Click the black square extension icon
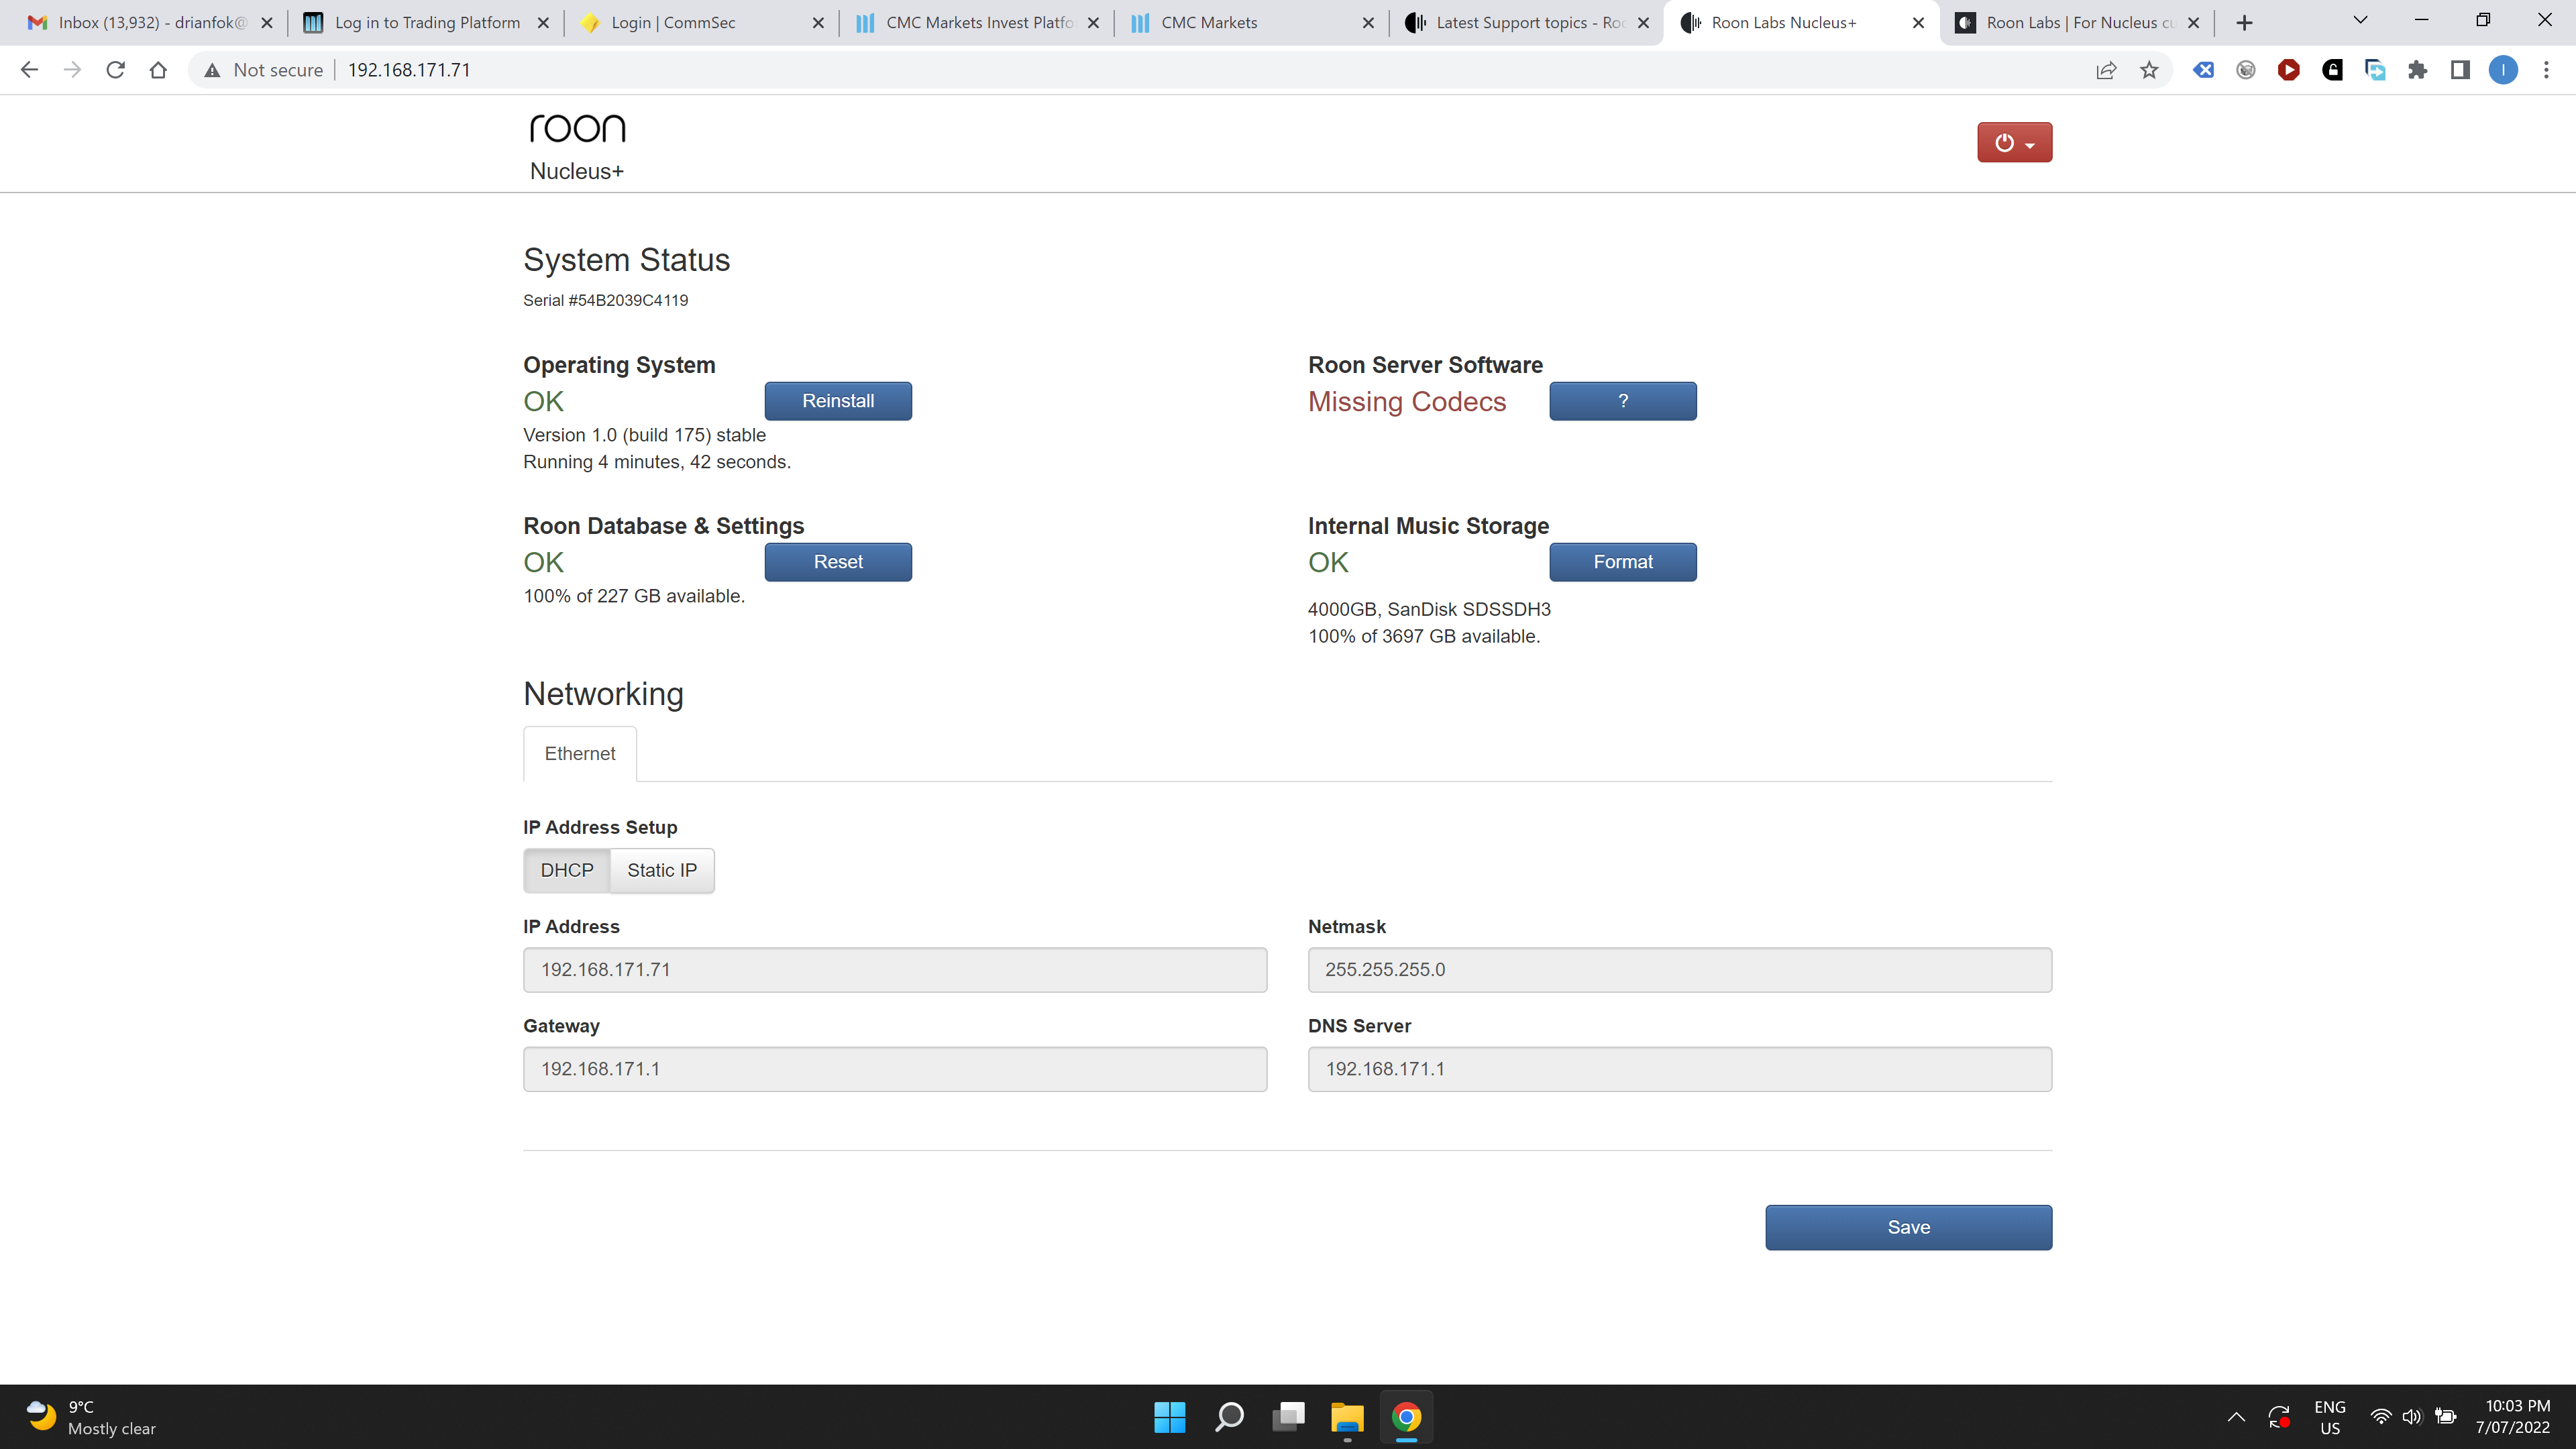The width and height of the screenshot is (2576, 1449). click(x=2332, y=70)
